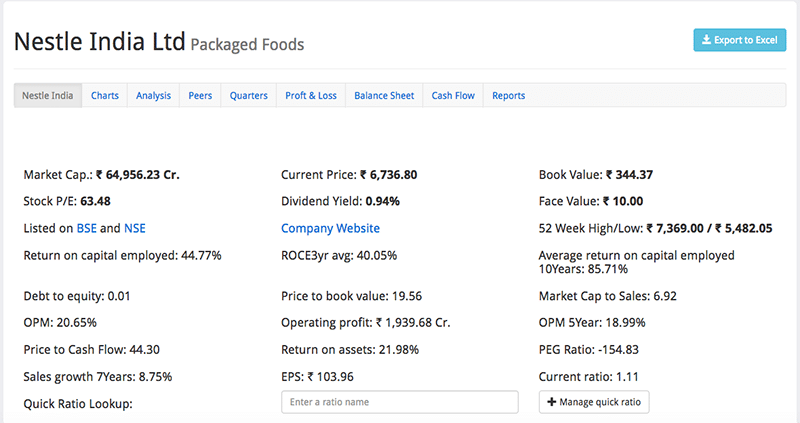
Task: Click Operating profit: 1,939.68 Cr.
Action: (366, 322)
